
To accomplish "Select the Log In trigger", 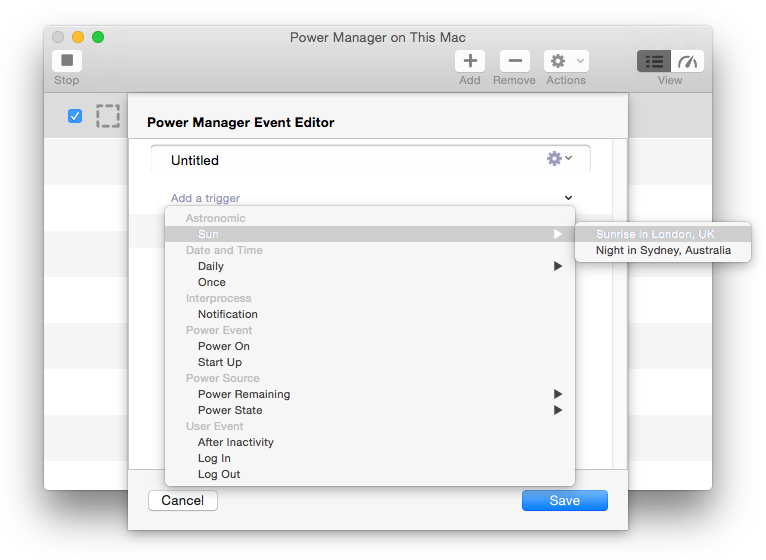I will click(x=370, y=458).
